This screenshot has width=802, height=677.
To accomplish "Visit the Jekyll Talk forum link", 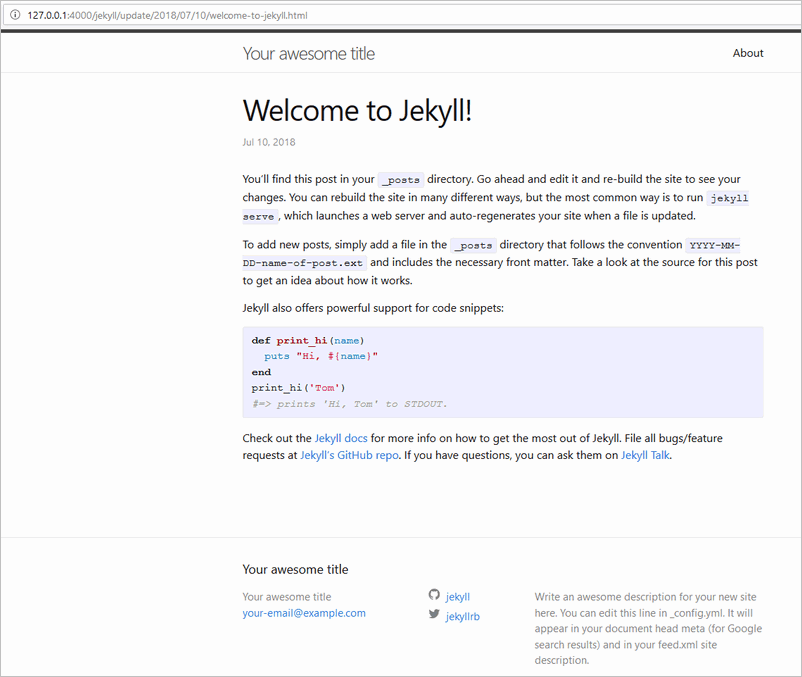I will click(644, 455).
